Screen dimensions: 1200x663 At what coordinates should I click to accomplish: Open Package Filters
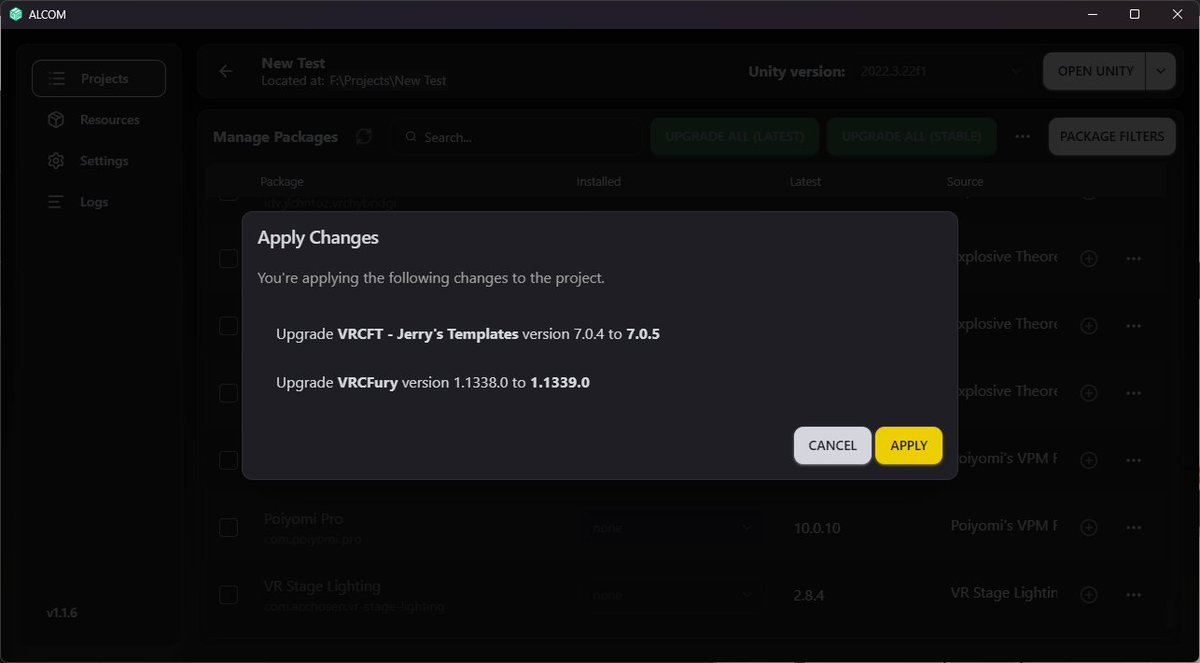tap(1112, 136)
